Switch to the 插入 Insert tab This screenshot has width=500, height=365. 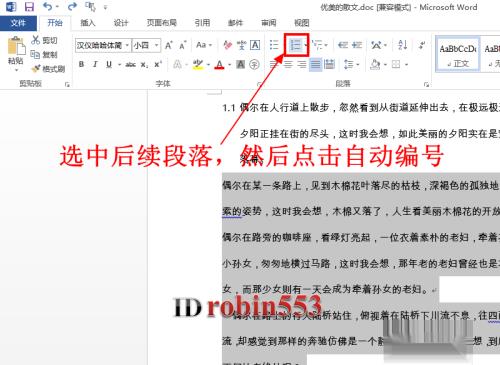[x=88, y=23]
